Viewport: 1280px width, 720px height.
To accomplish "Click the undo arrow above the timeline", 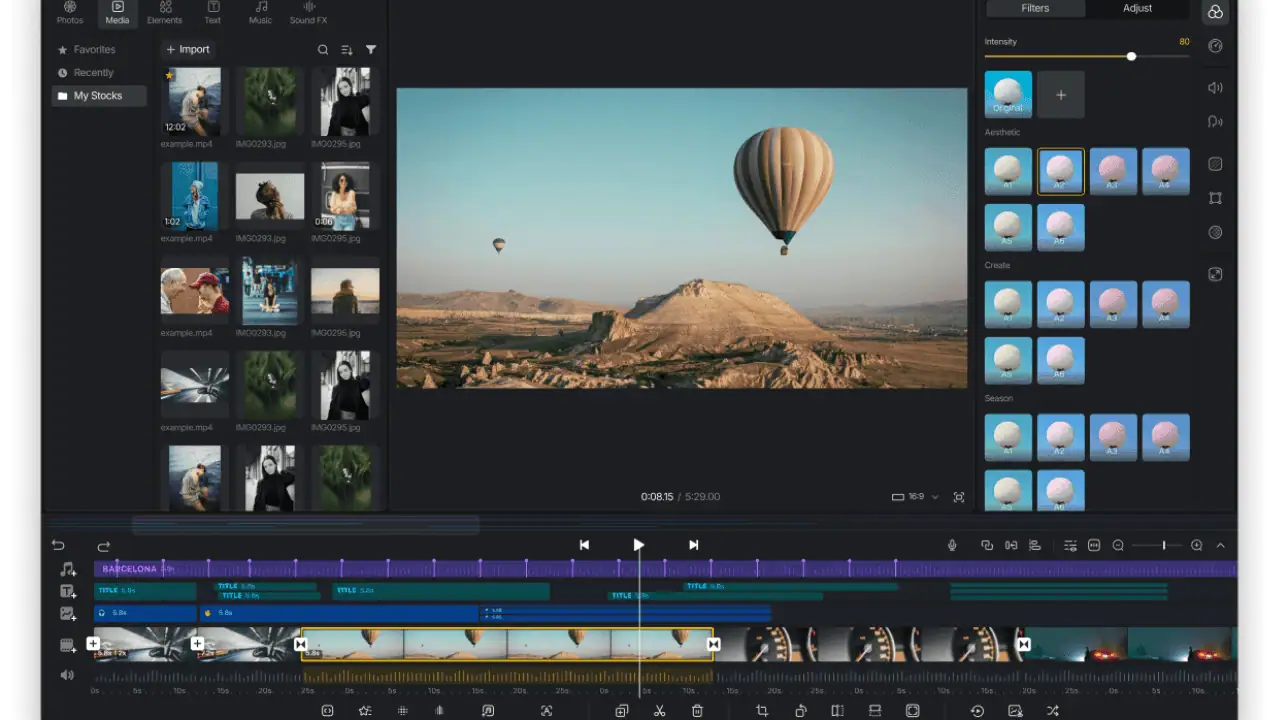I will click(58, 545).
